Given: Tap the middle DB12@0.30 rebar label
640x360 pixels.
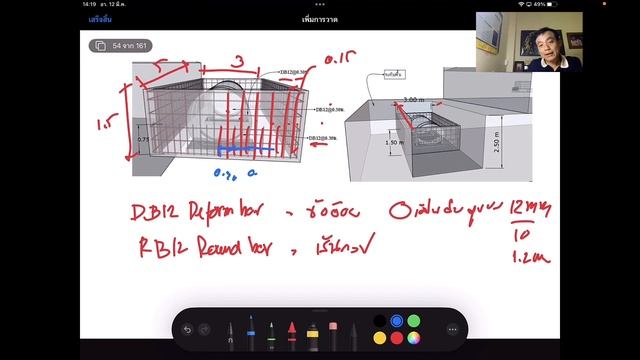Looking at the screenshot, I should 330,109.
